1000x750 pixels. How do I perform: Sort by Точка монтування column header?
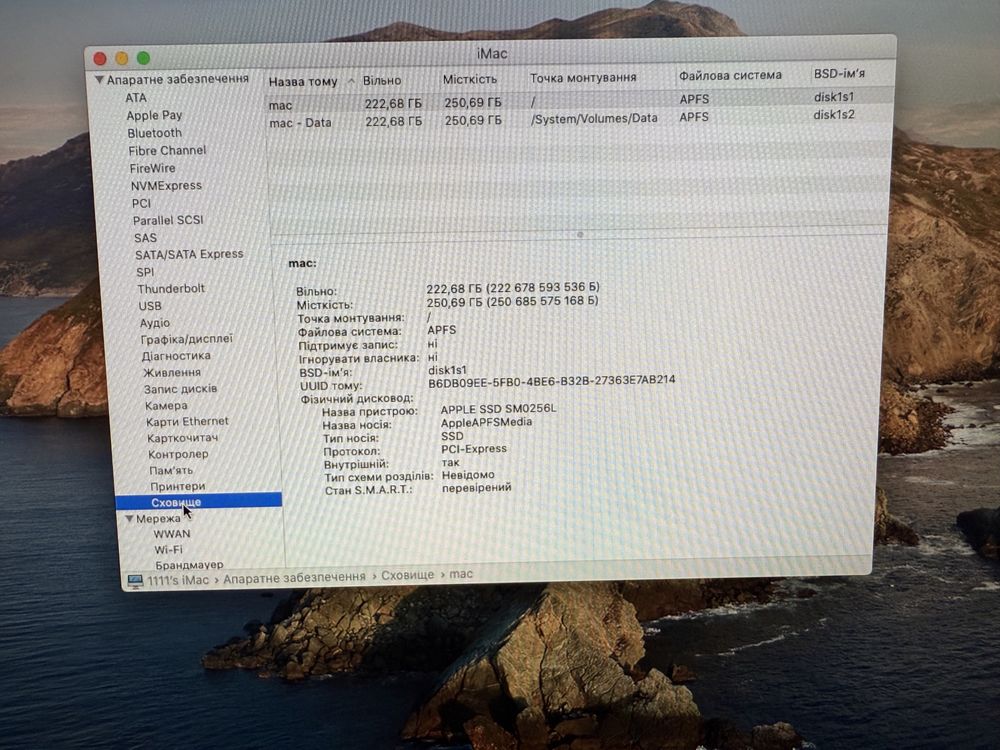point(583,77)
